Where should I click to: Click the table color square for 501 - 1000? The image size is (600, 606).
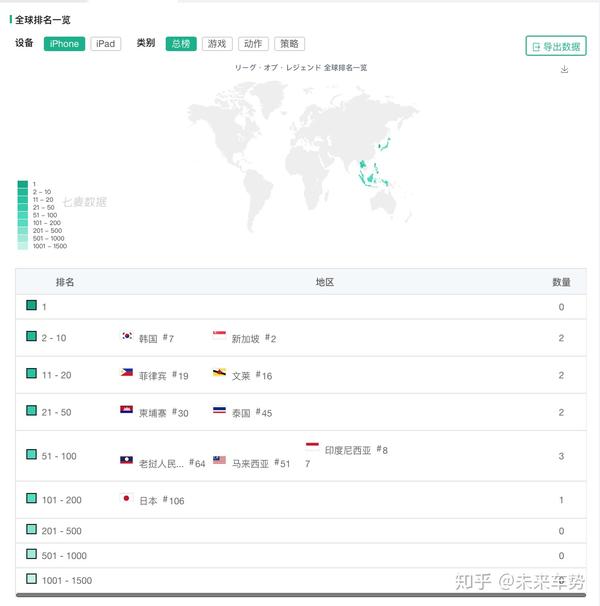coord(31,553)
